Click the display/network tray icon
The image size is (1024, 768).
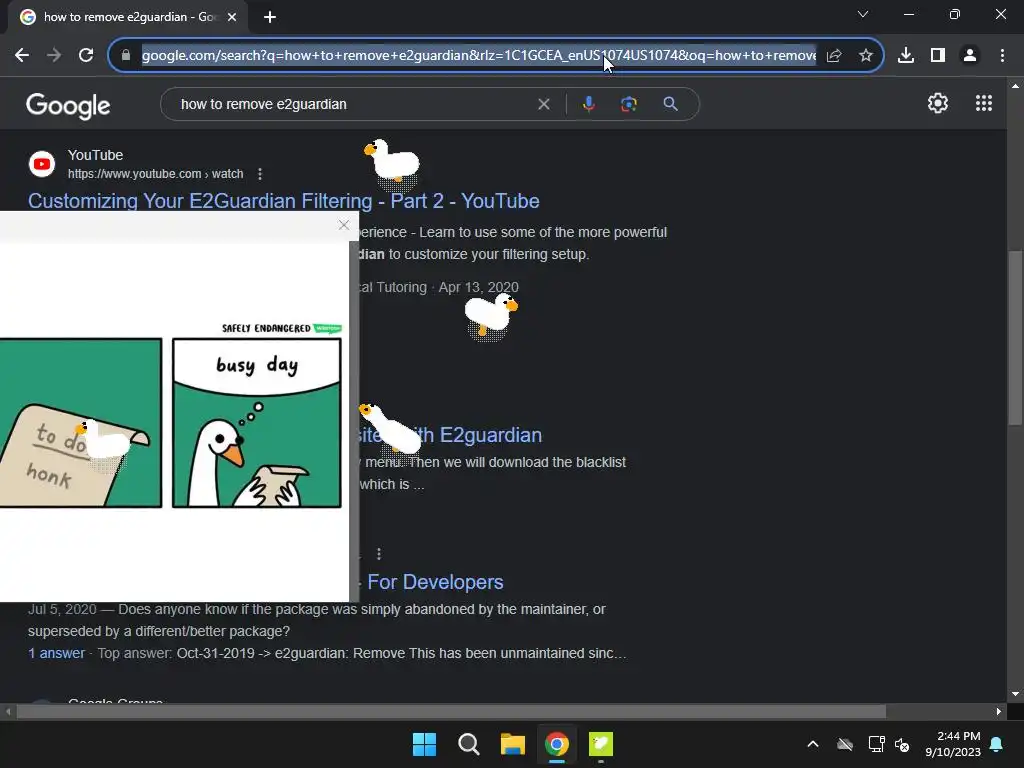click(x=876, y=744)
